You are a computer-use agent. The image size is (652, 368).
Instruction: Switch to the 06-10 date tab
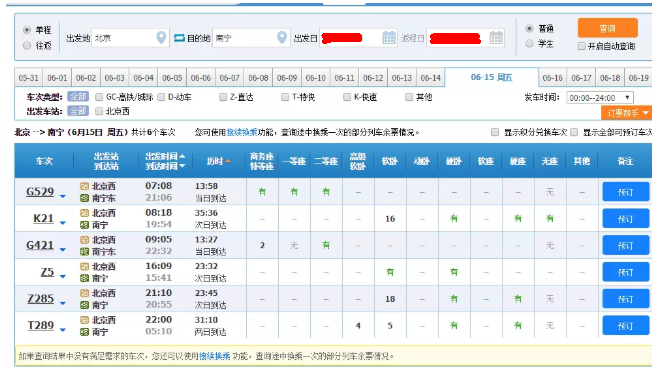[316, 78]
